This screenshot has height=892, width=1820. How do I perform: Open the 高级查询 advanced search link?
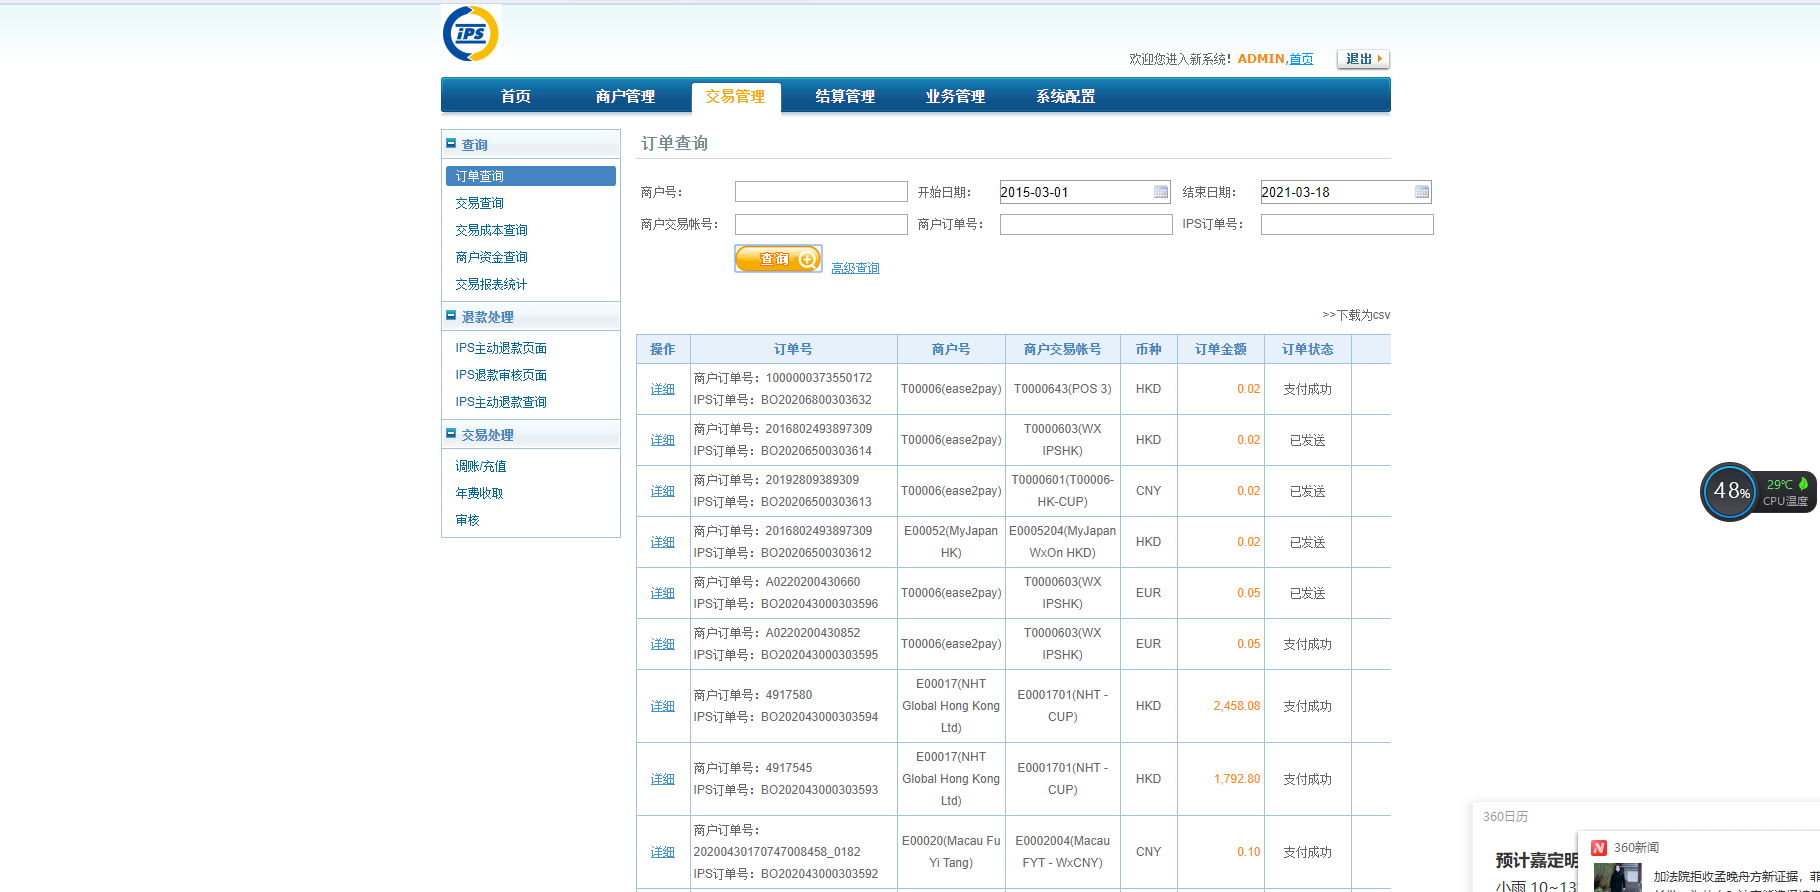855,268
